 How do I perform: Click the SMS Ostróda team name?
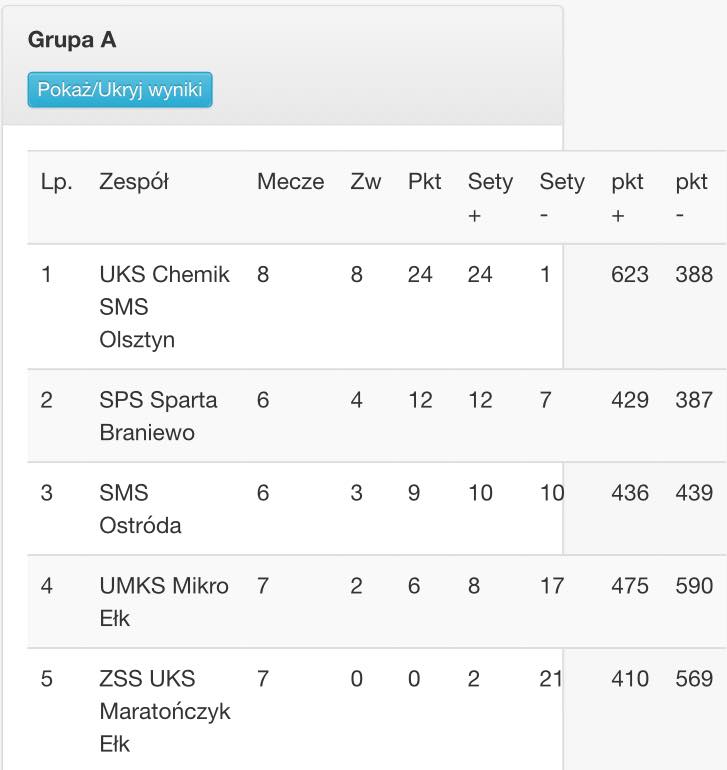(x=140, y=508)
